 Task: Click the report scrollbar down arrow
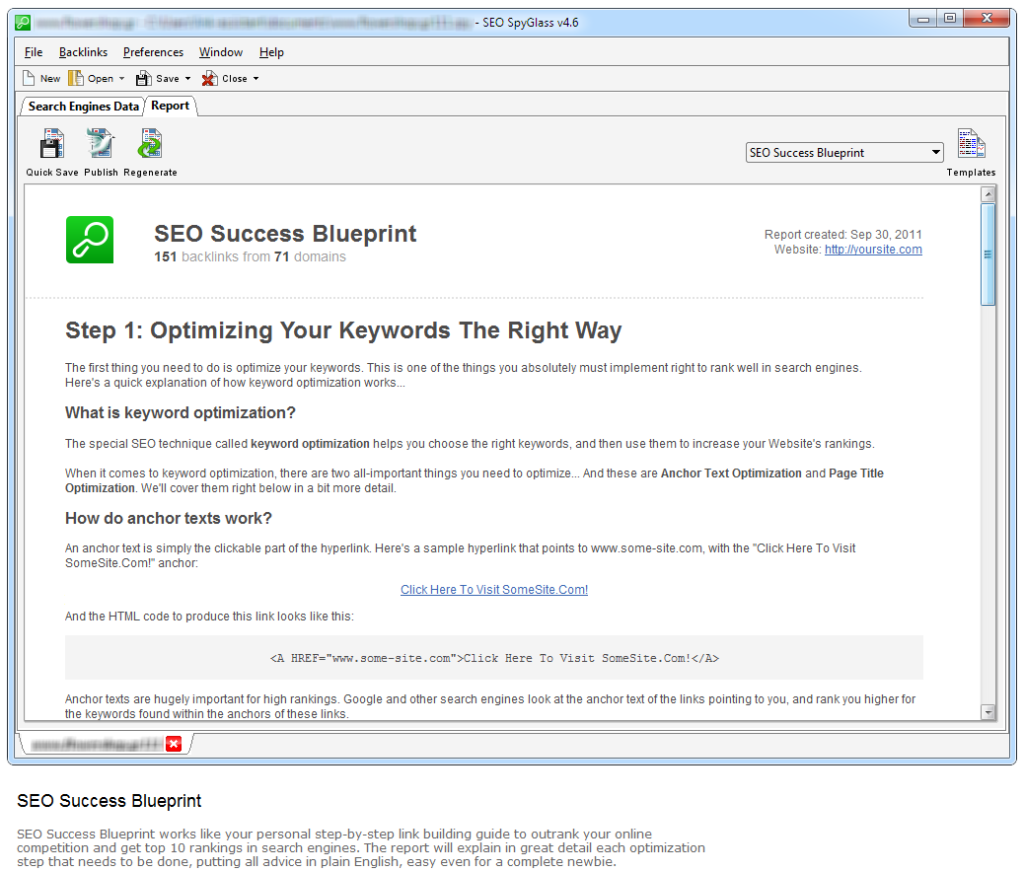point(988,712)
